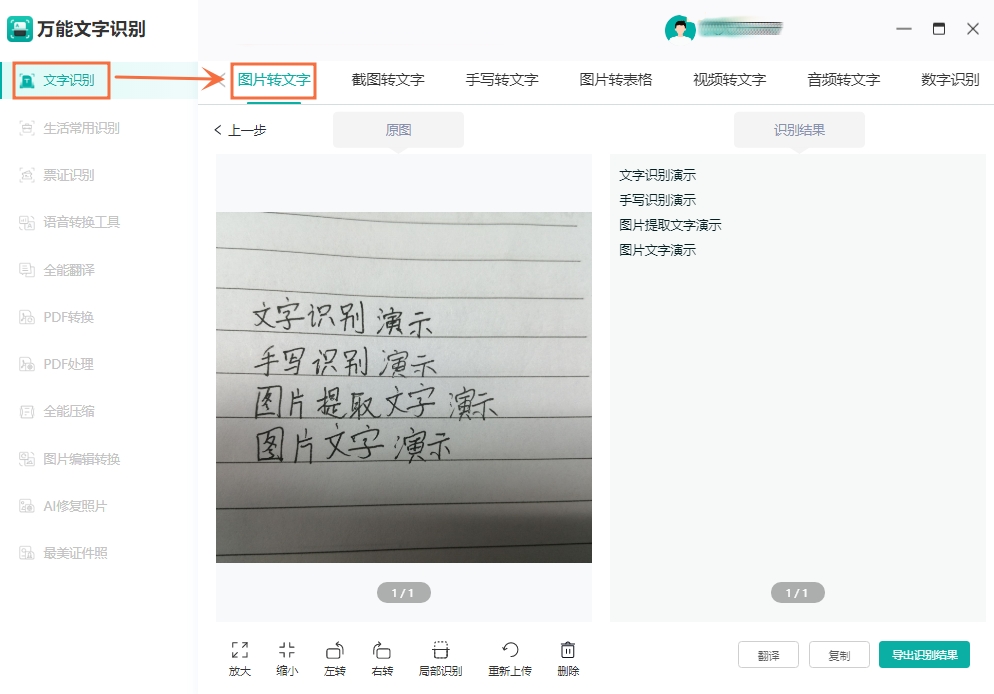
Task: Rotate the image left with 左转
Action: [335, 657]
